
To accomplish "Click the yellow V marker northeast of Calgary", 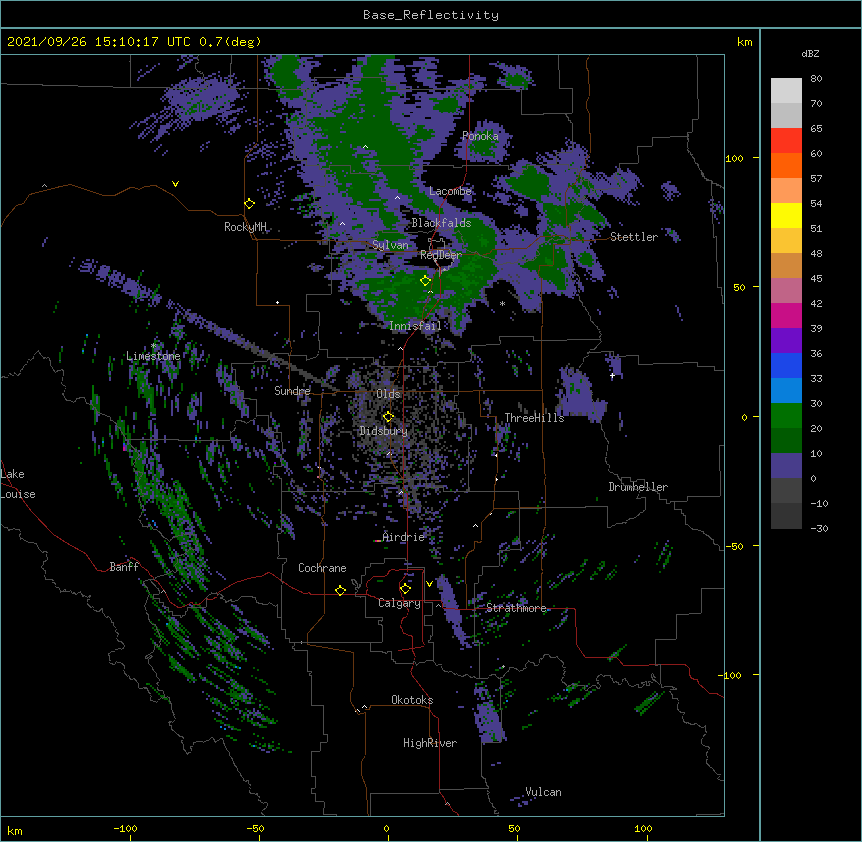I will (x=429, y=584).
